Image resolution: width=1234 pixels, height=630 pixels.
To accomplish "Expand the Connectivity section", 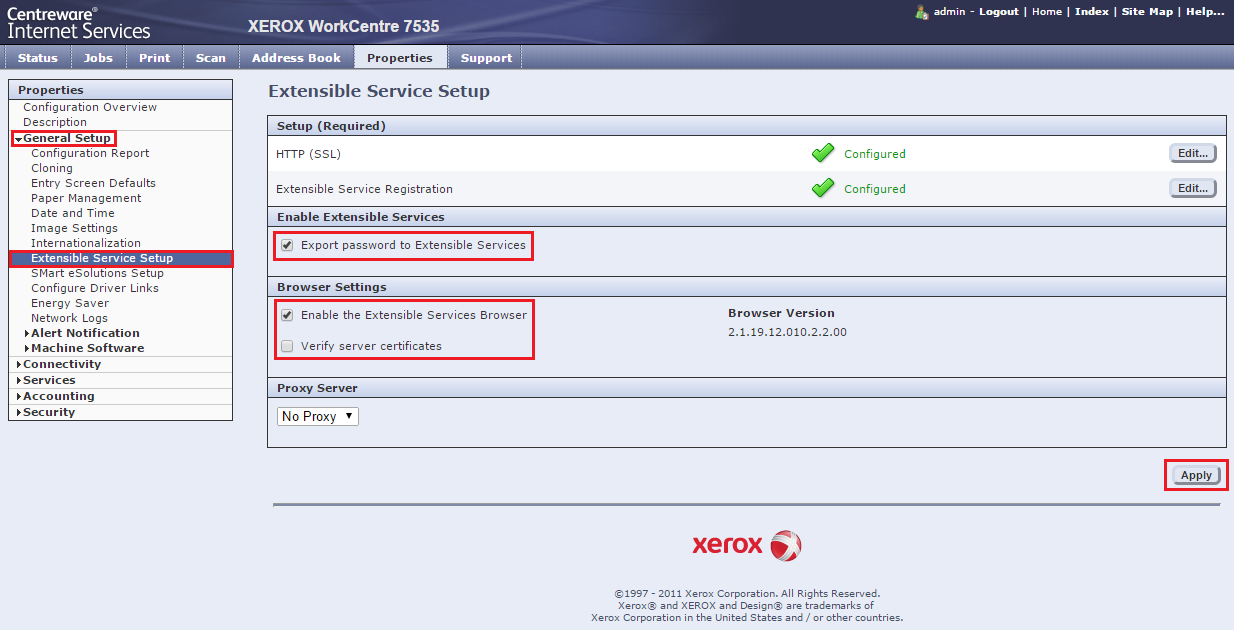I will click(61, 364).
